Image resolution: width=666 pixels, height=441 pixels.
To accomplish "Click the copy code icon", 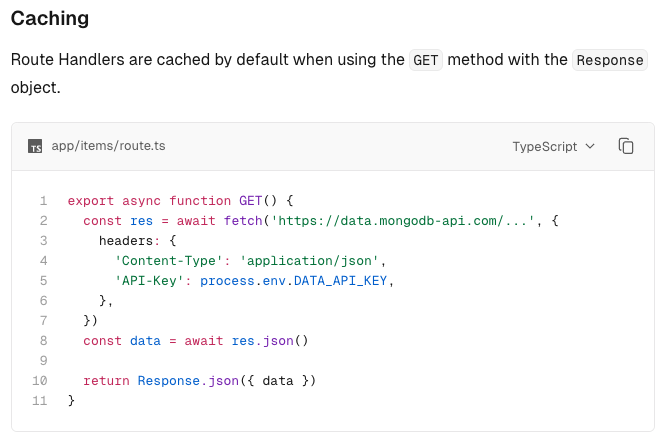I will click(x=626, y=146).
